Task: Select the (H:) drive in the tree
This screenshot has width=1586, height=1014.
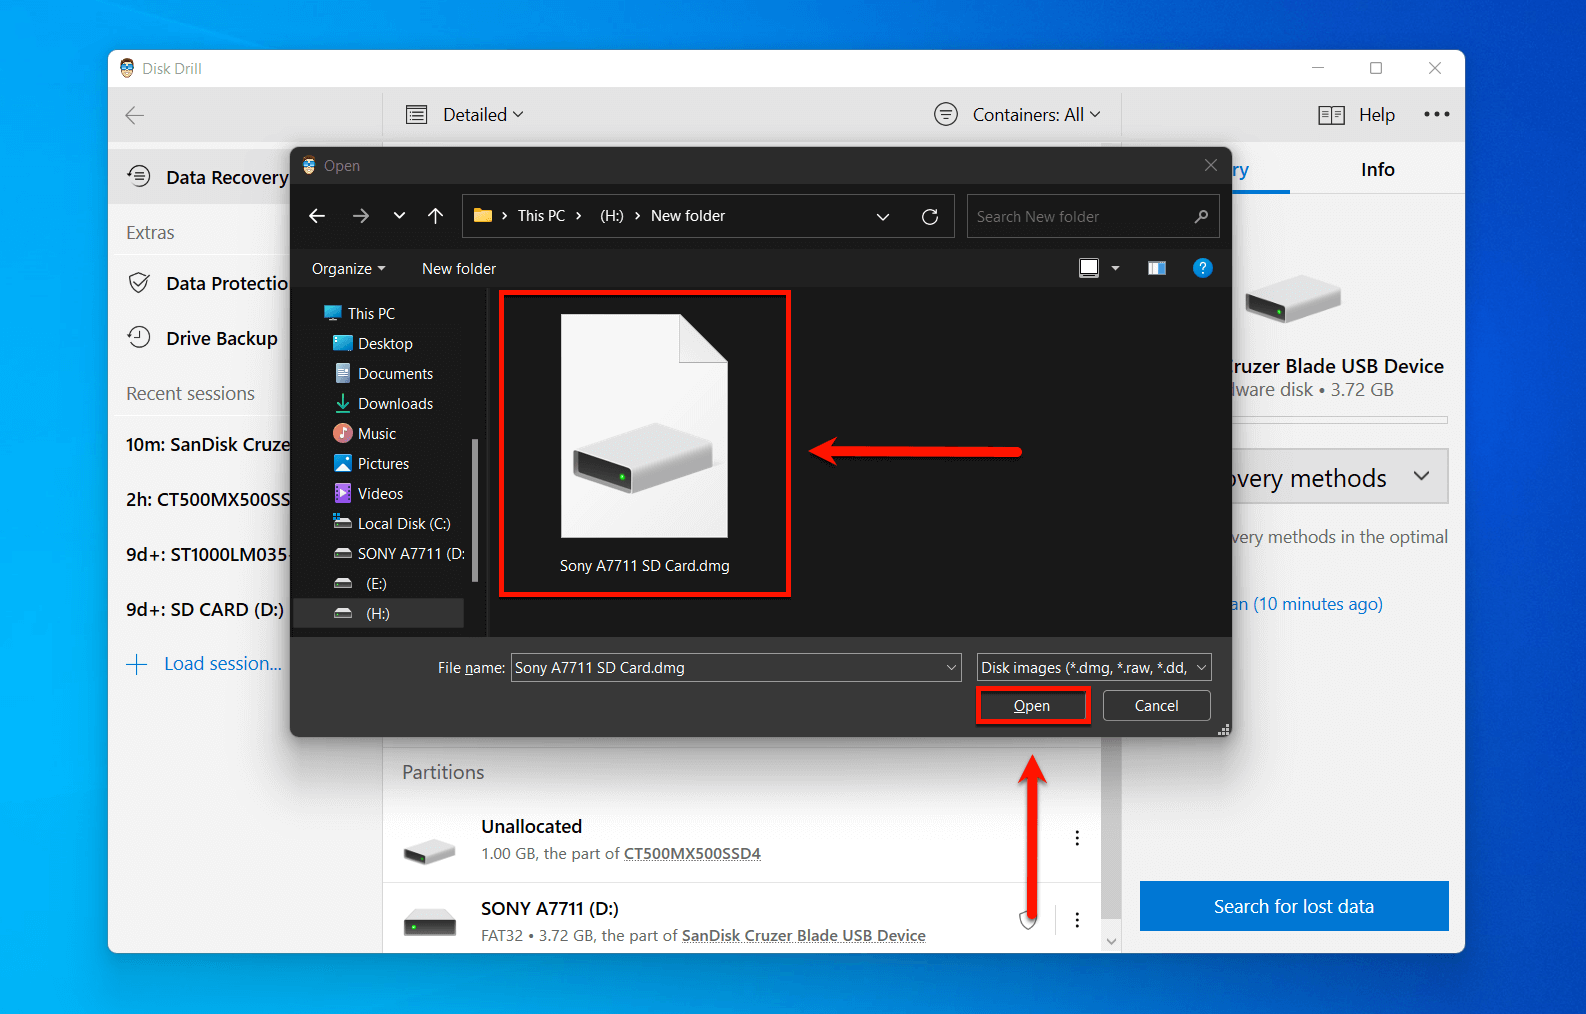Action: (x=378, y=613)
